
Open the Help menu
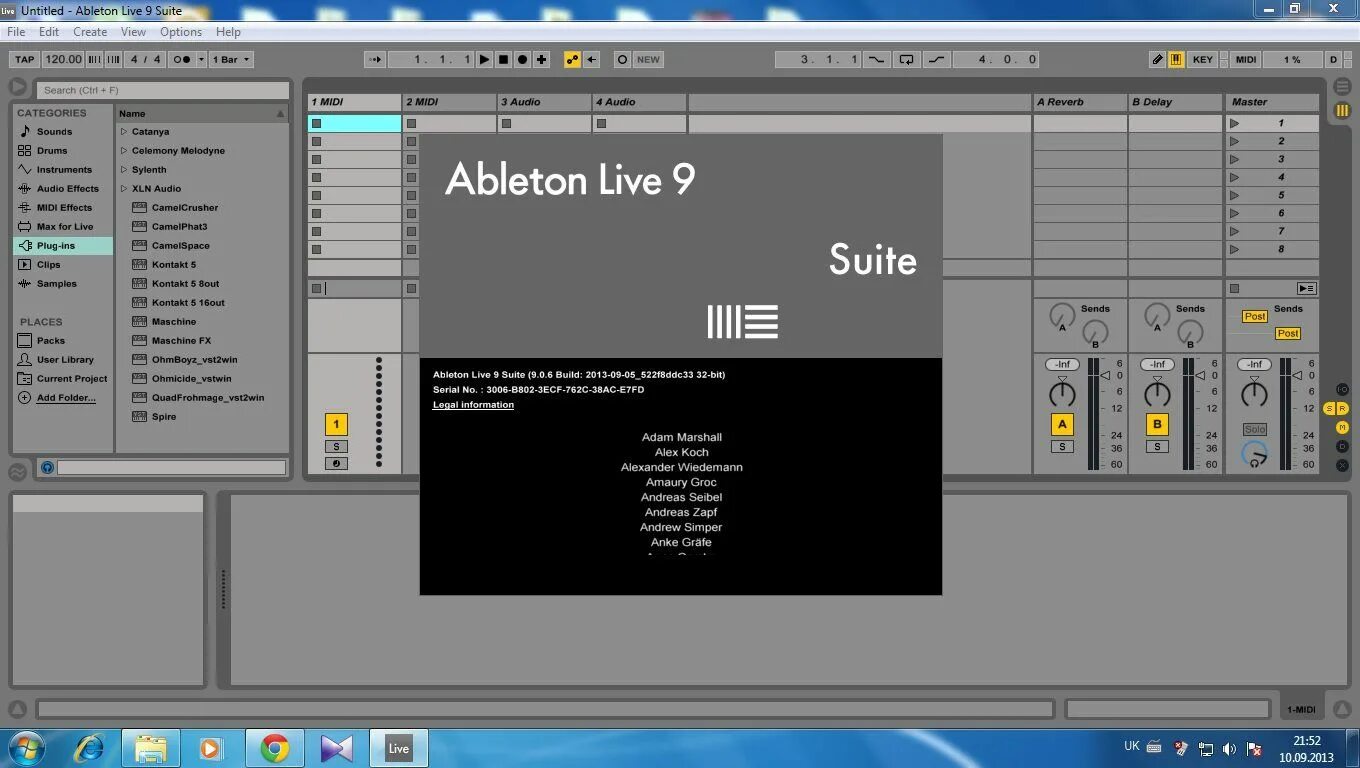point(228,32)
